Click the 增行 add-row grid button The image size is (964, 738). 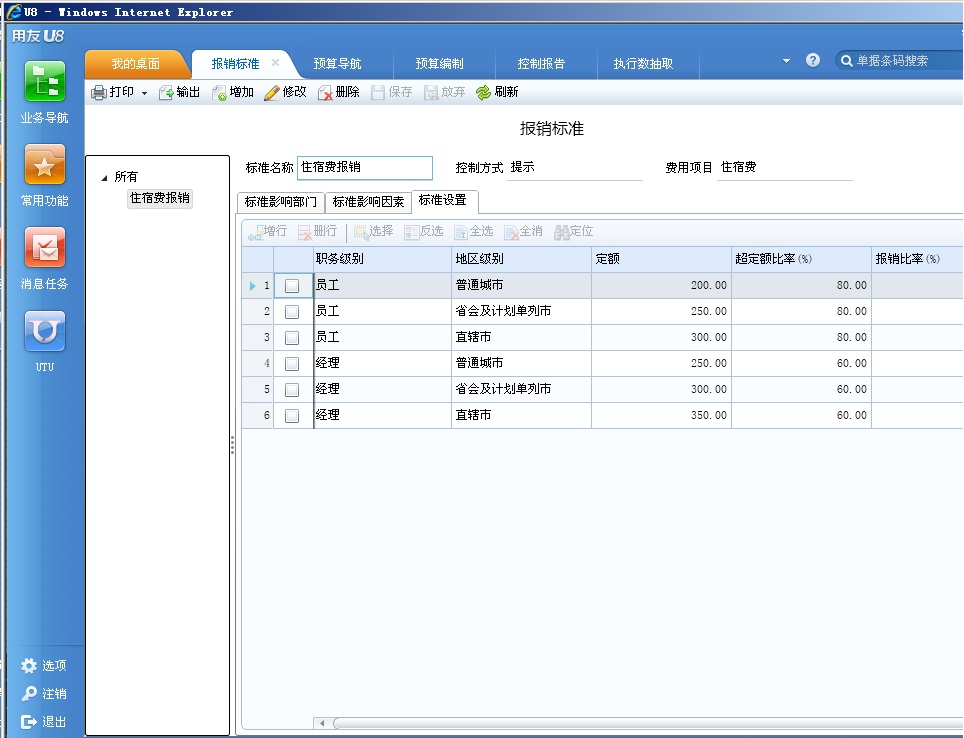click(x=267, y=231)
